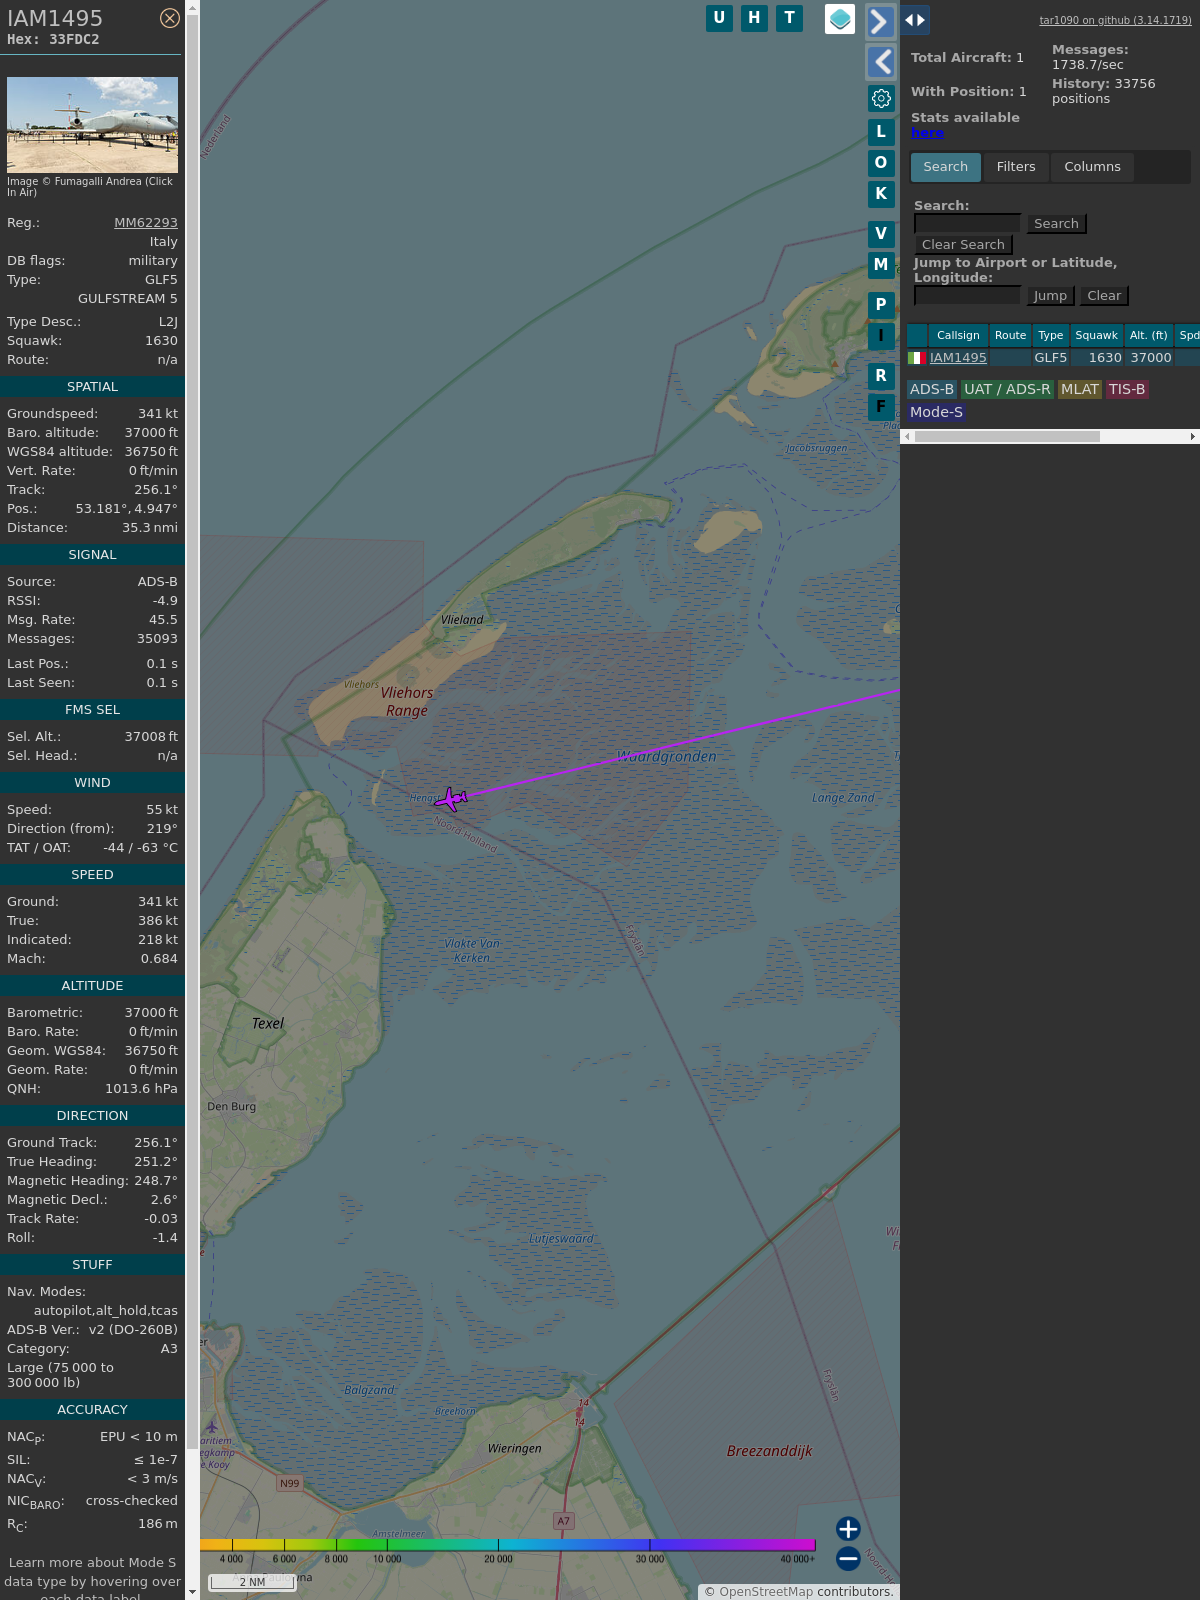
Task: Open the stats available 'here' link
Action: point(927,133)
